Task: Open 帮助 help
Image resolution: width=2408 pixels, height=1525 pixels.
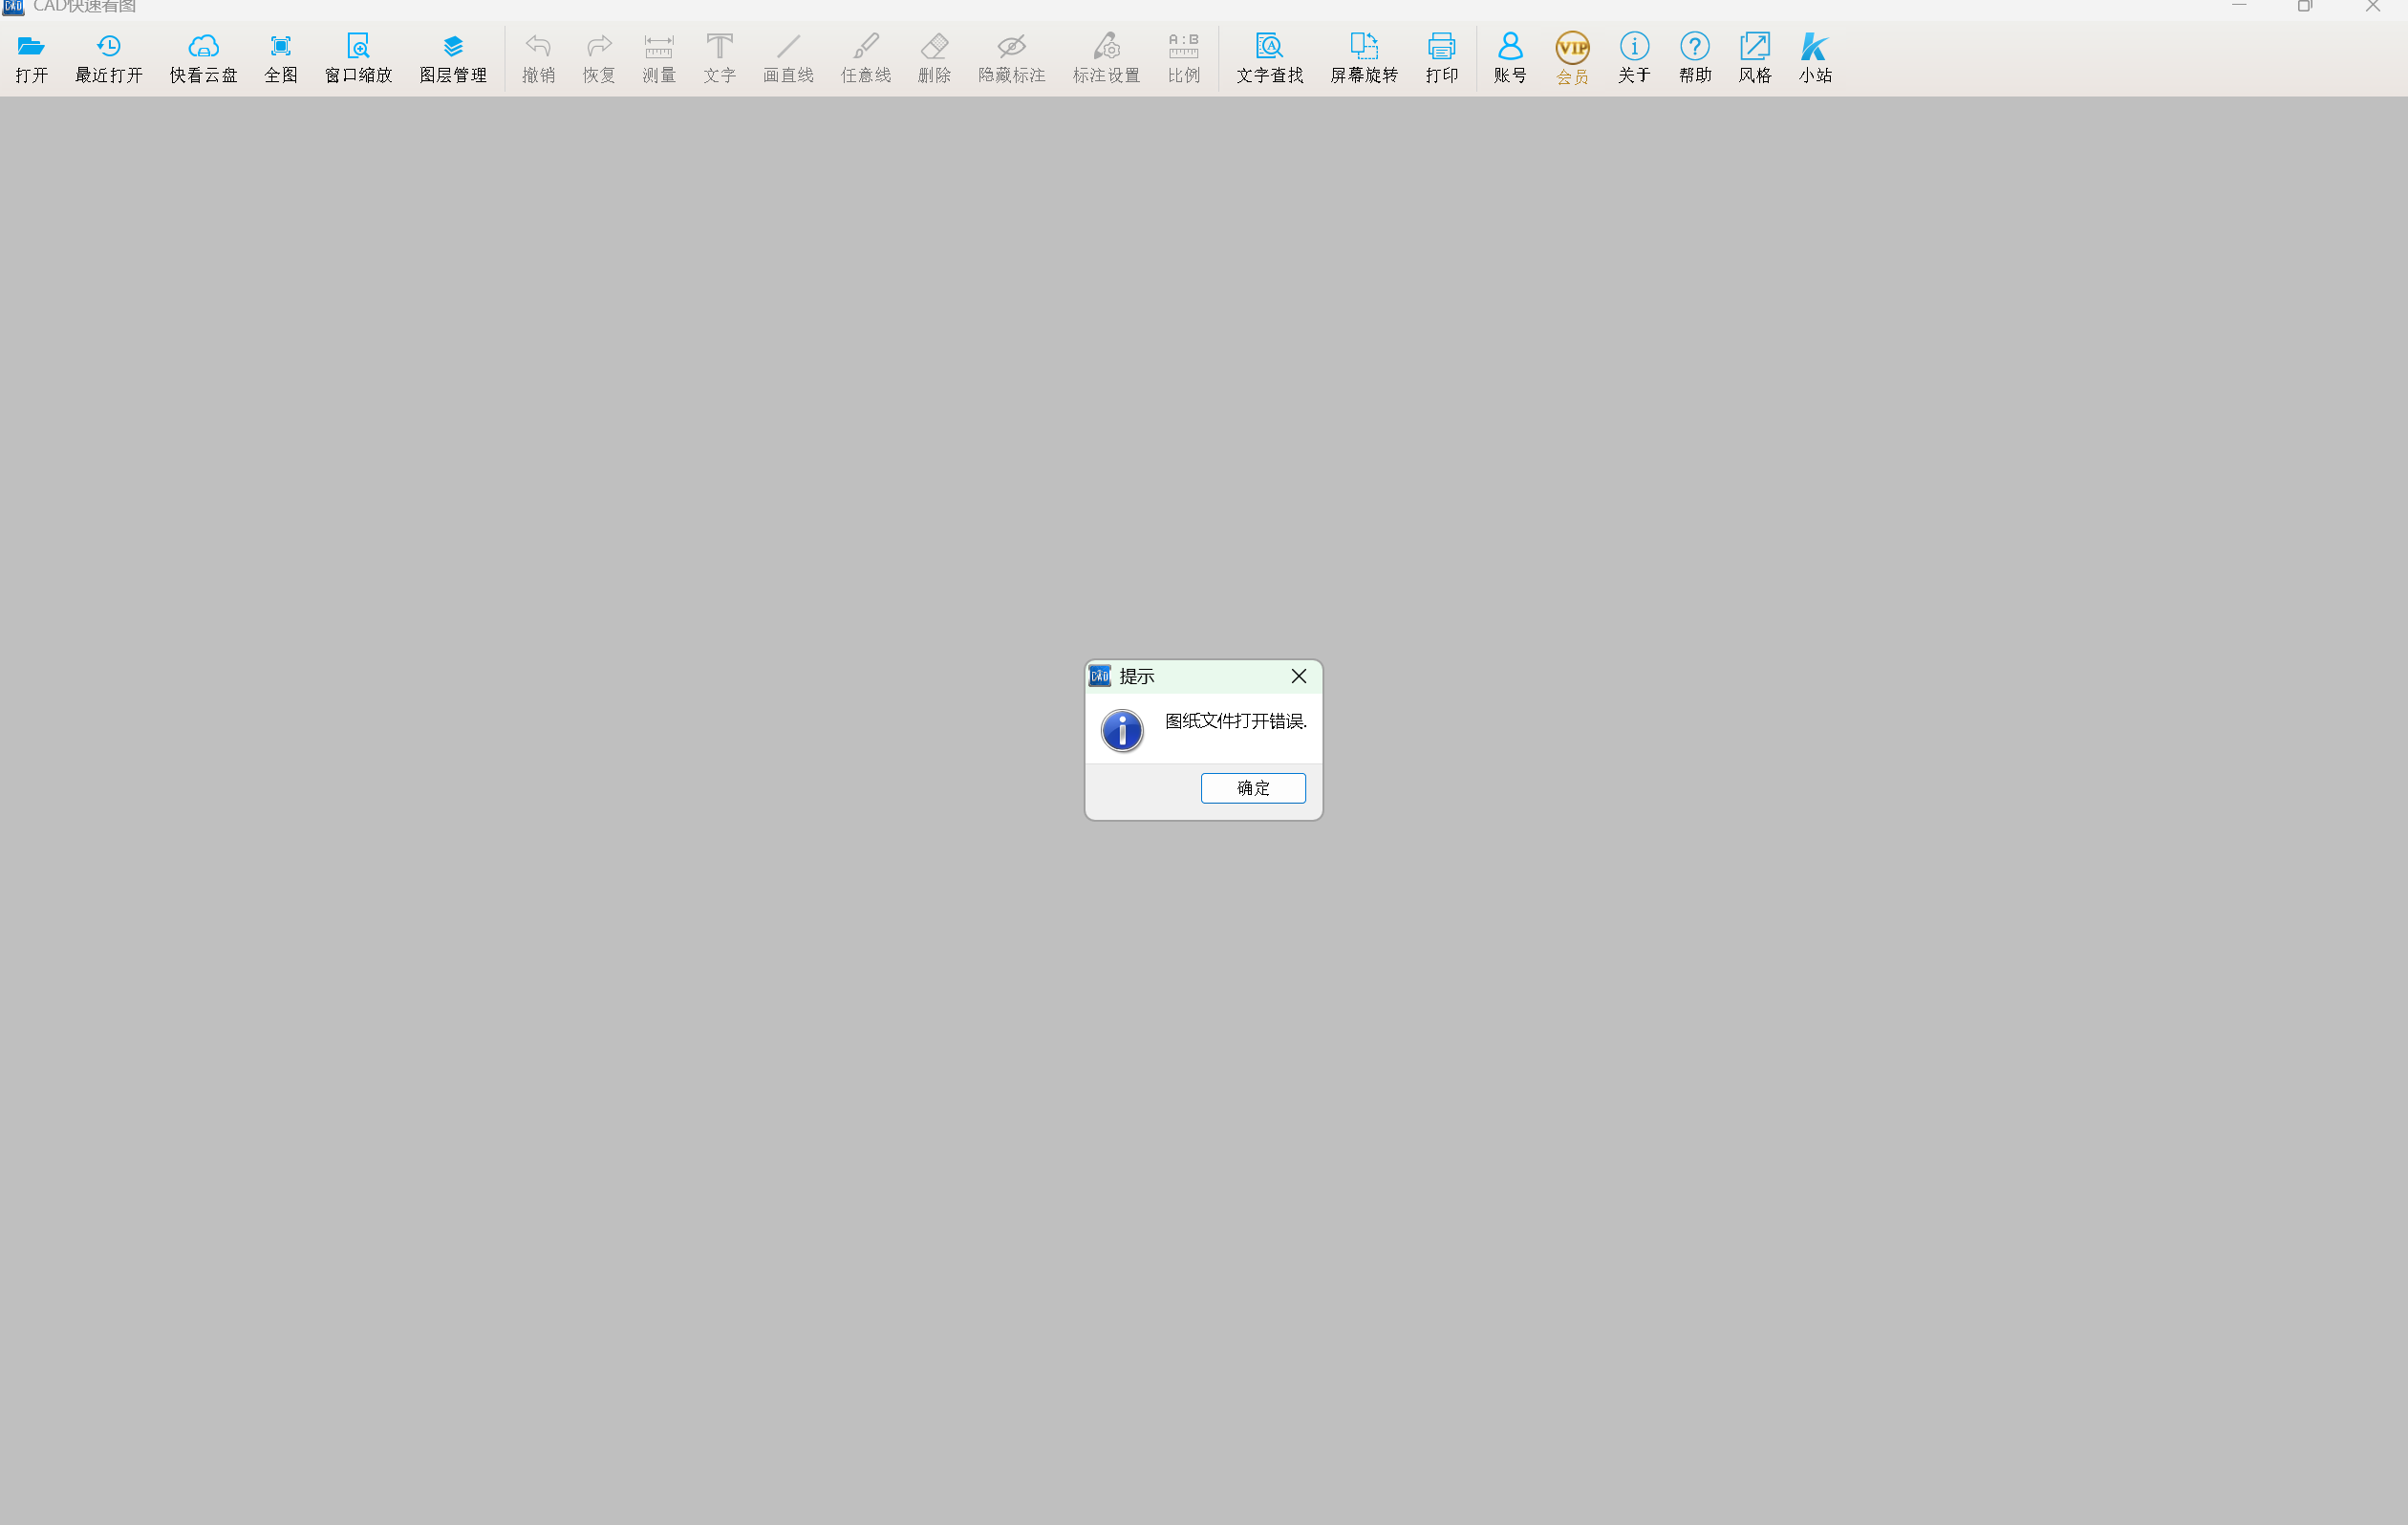Action: (1694, 47)
